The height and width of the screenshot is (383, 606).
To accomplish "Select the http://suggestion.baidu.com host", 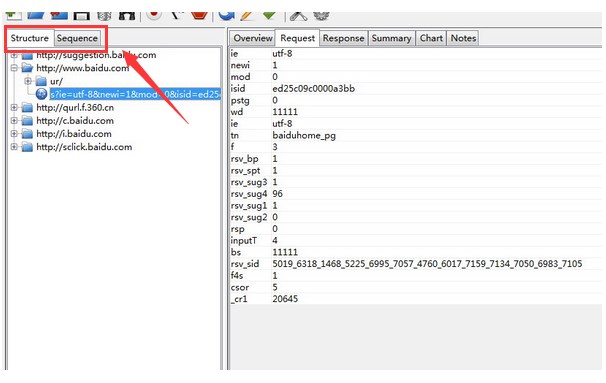I will (x=96, y=55).
